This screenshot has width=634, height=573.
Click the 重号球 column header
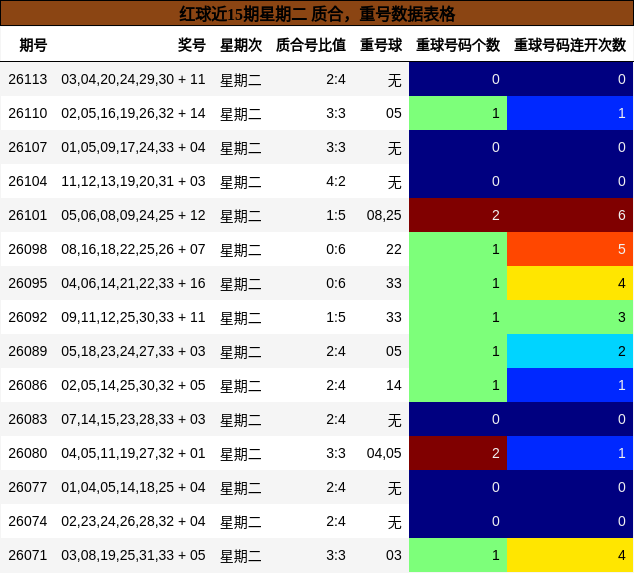[381, 45]
